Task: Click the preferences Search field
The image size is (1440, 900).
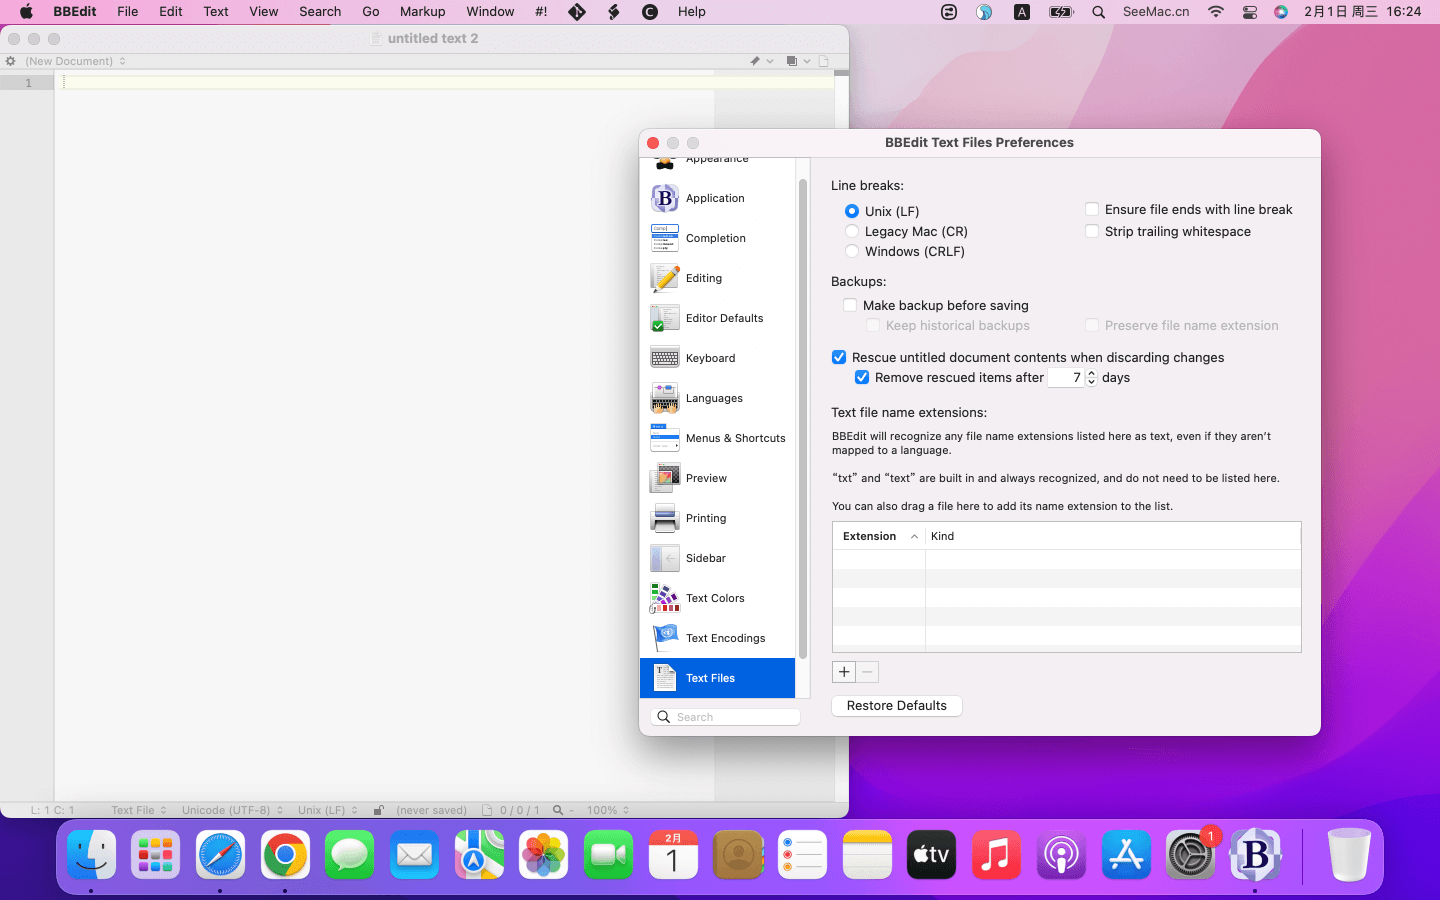Action: (725, 717)
